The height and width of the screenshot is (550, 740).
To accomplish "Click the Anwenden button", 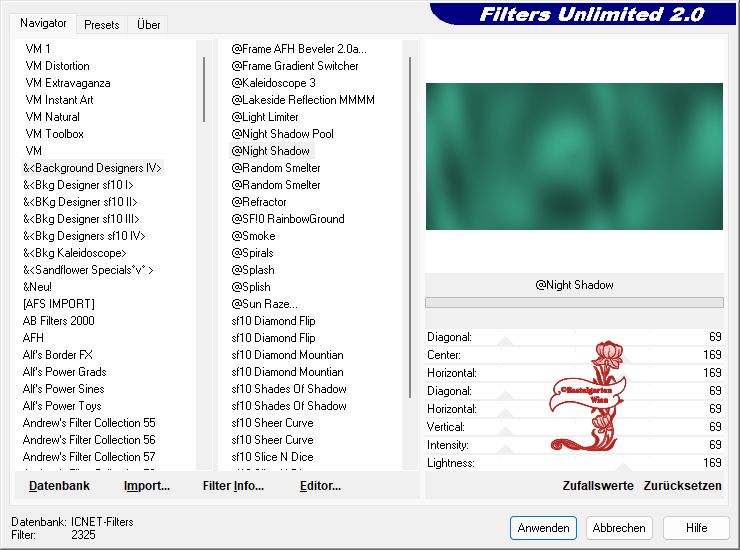I will pyautogui.click(x=543, y=528).
